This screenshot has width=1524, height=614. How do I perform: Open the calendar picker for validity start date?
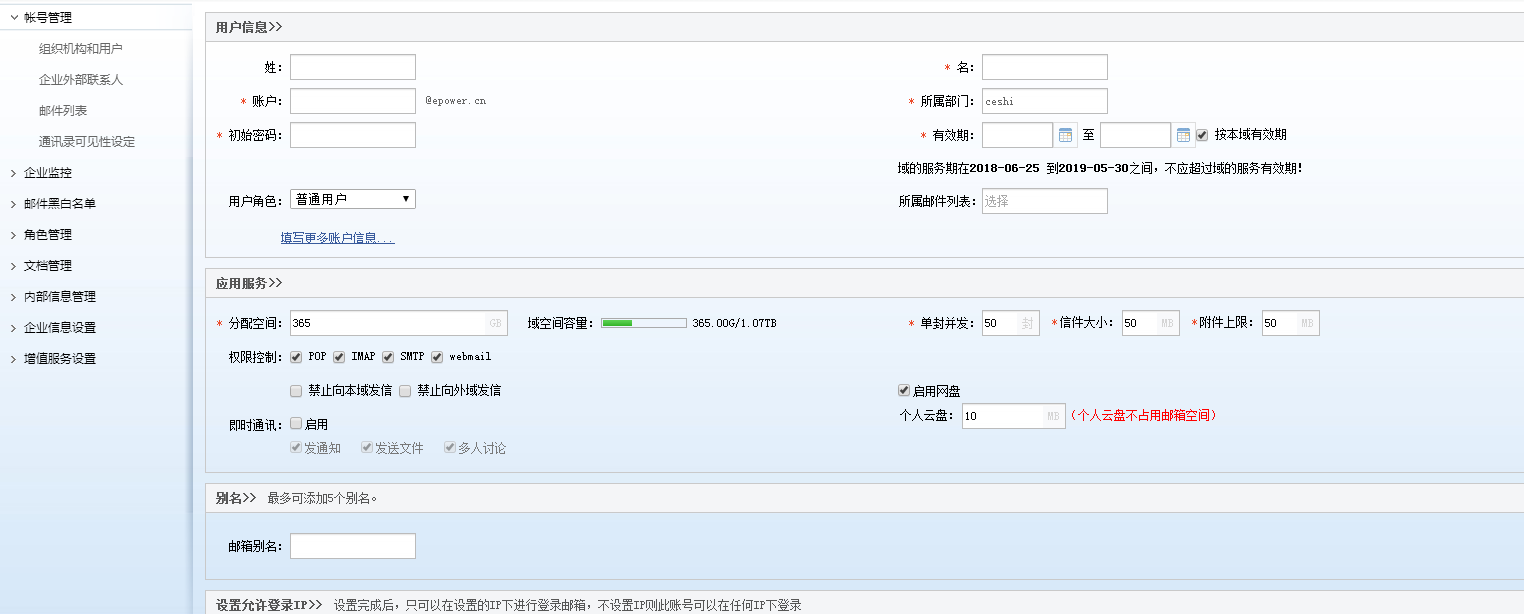1065,134
